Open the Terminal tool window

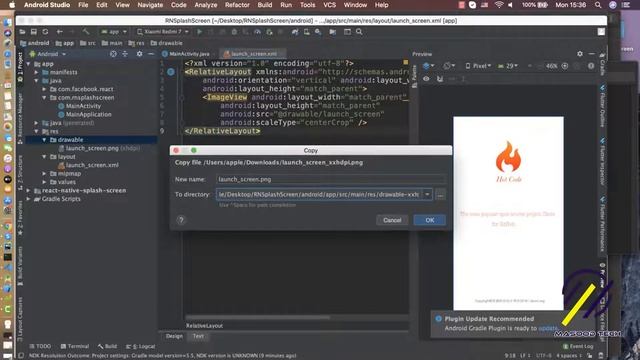click(75, 346)
